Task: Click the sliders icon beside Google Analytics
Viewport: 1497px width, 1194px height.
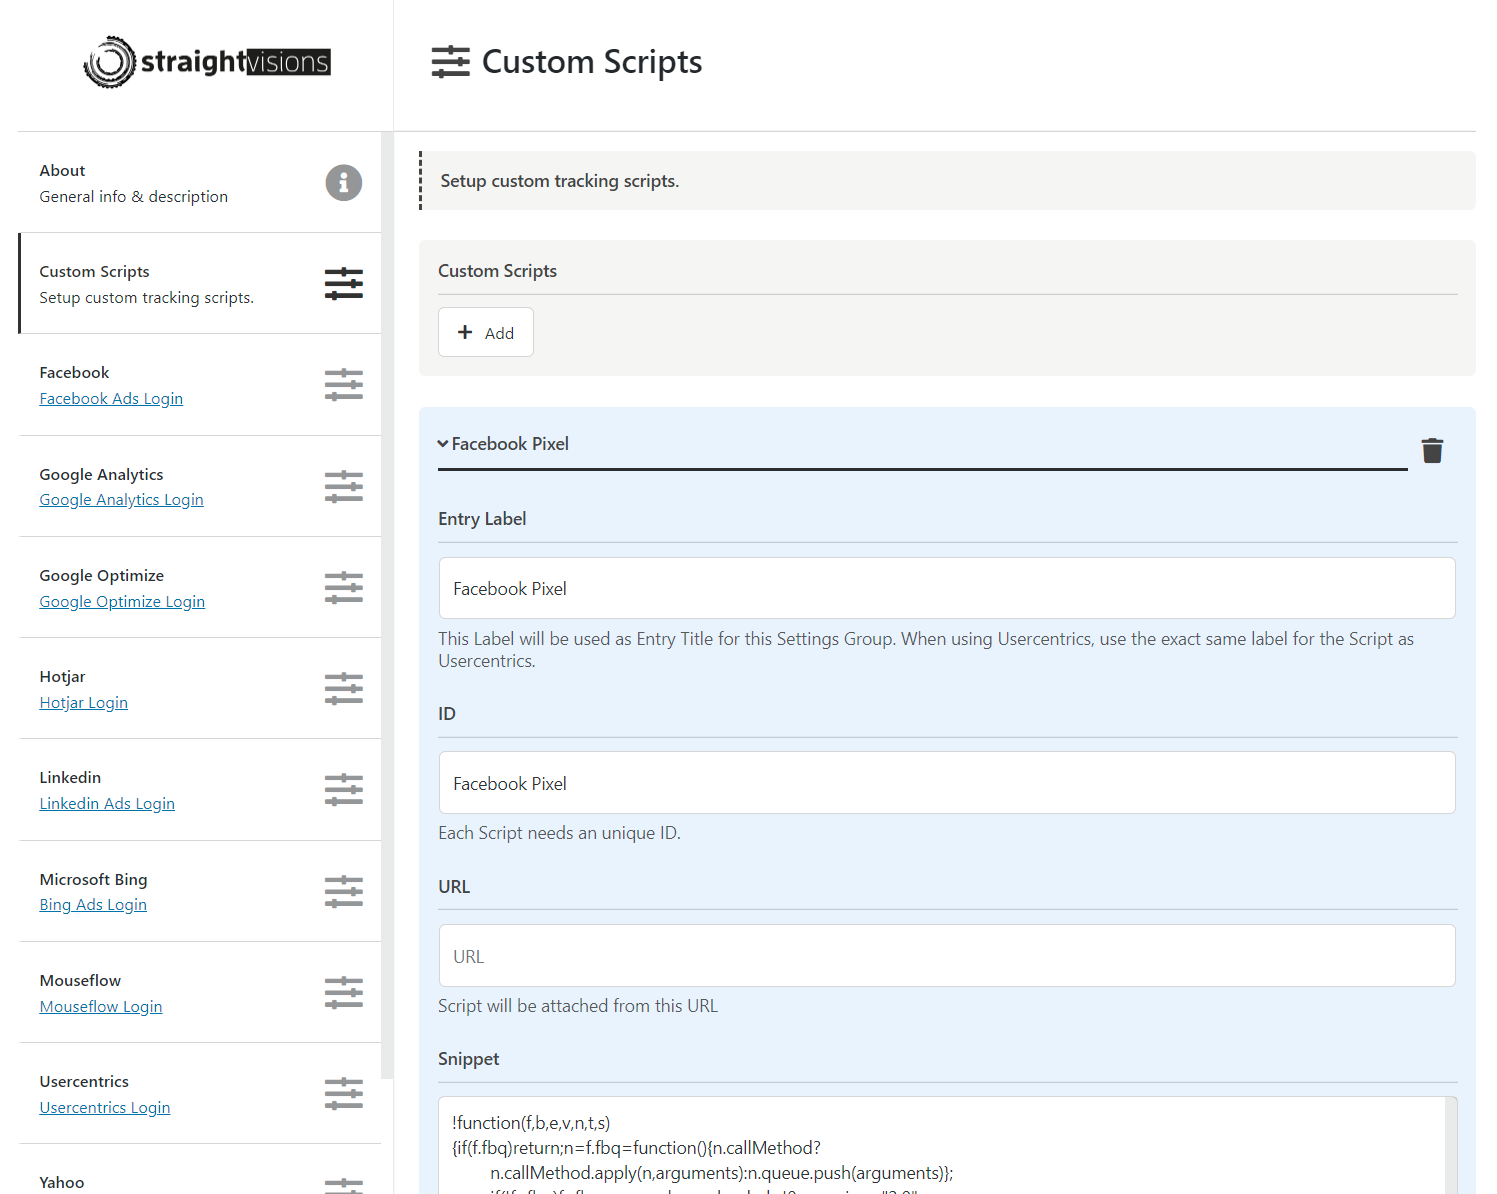Action: click(x=343, y=487)
